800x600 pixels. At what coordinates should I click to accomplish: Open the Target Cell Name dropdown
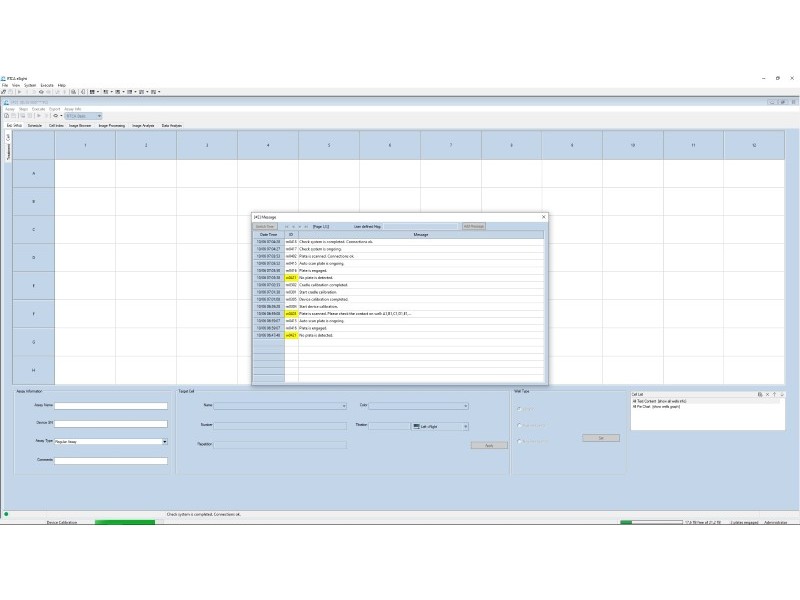(x=344, y=406)
